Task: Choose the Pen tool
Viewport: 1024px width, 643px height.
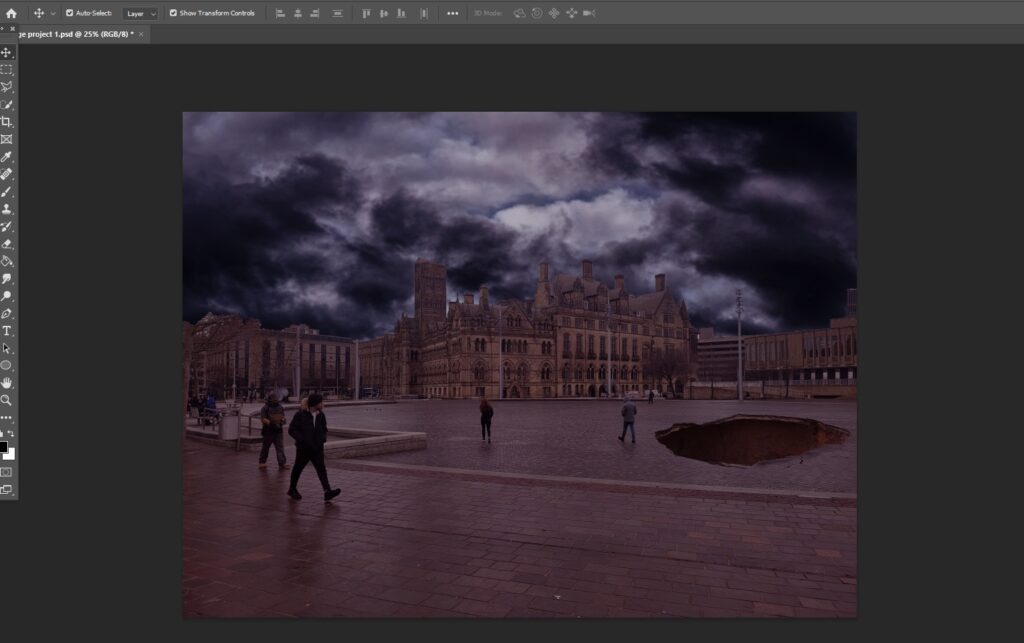Action: tap(6, 313)
